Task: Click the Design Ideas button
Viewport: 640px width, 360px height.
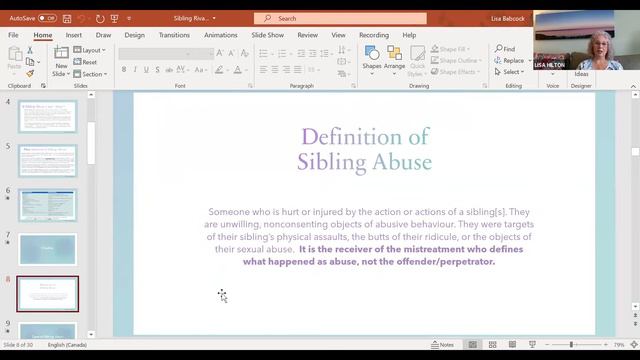Action: point(581,74)
